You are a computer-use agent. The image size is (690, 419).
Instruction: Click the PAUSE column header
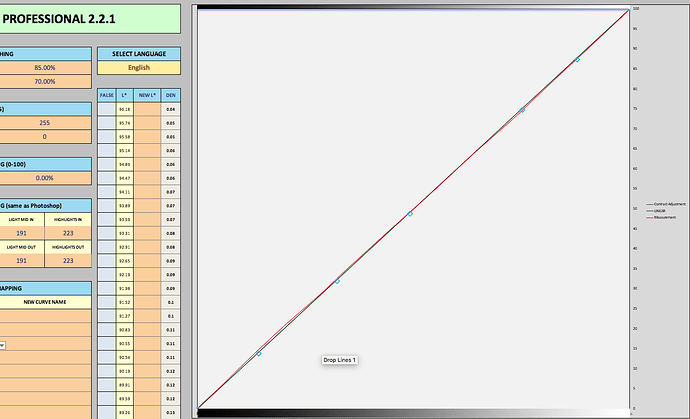point(106,94)
